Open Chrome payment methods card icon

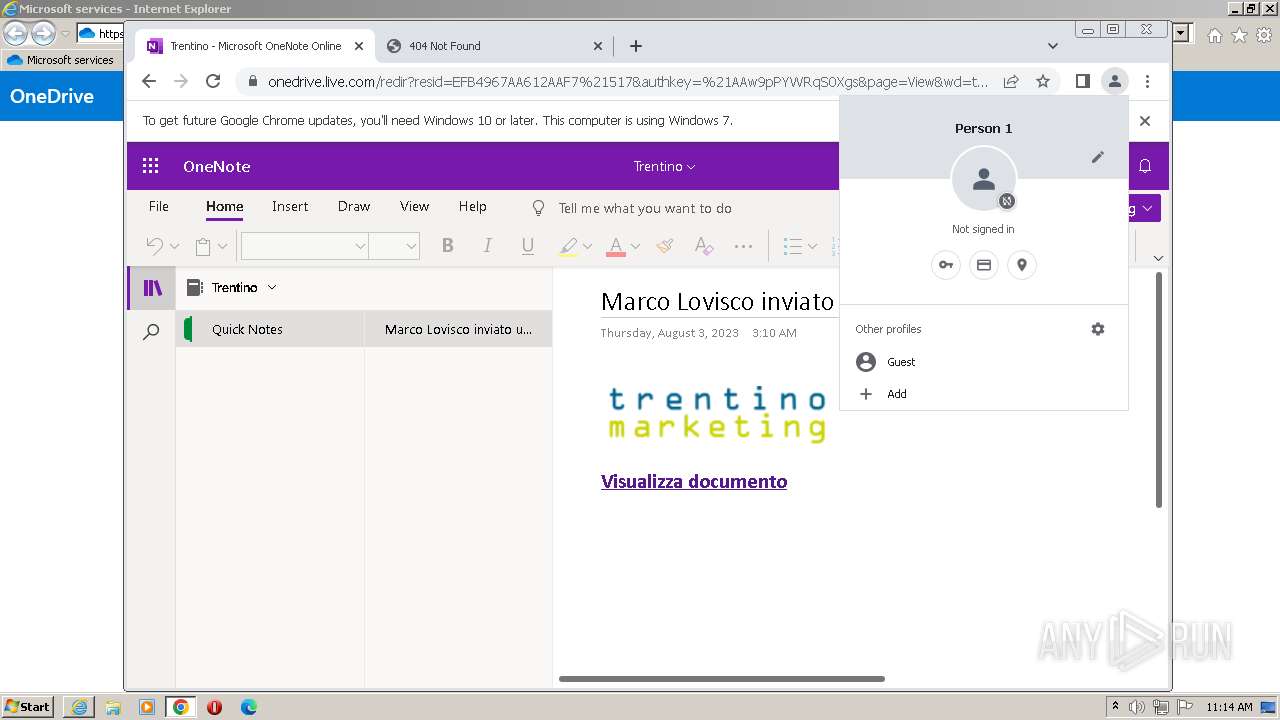(984, 265)
